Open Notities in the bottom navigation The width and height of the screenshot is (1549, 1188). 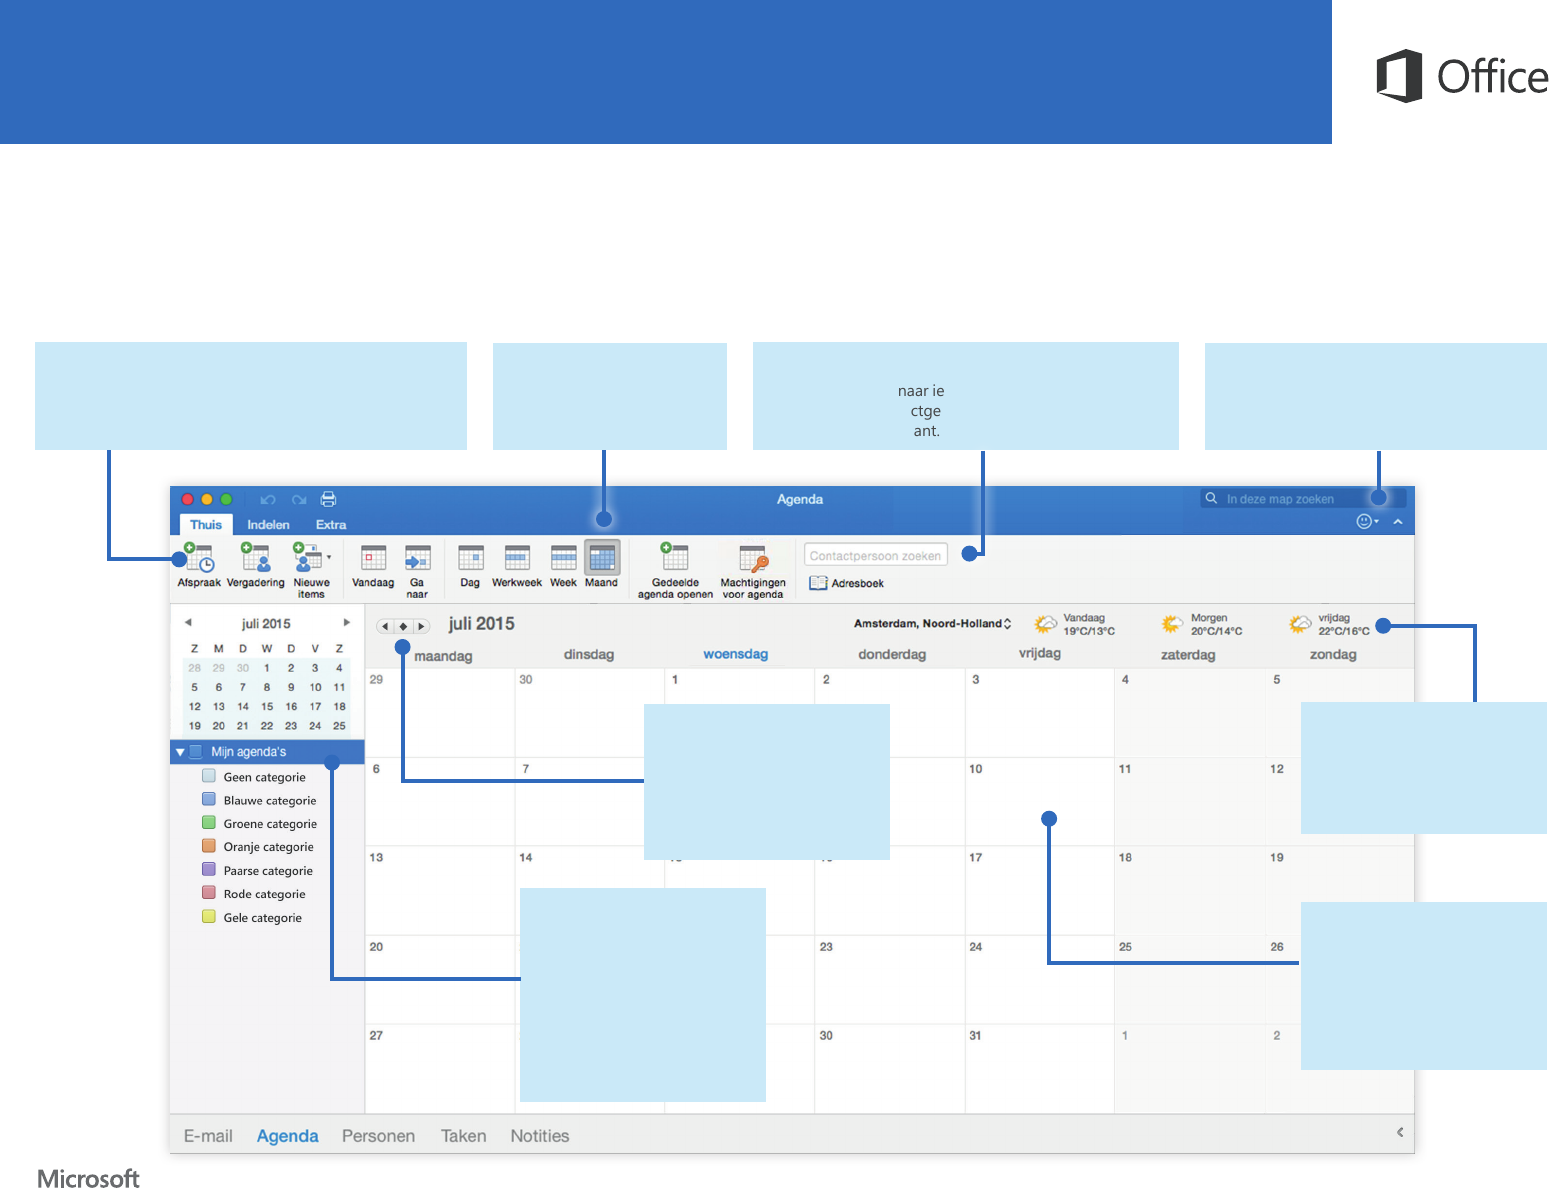click(540, 1136)
